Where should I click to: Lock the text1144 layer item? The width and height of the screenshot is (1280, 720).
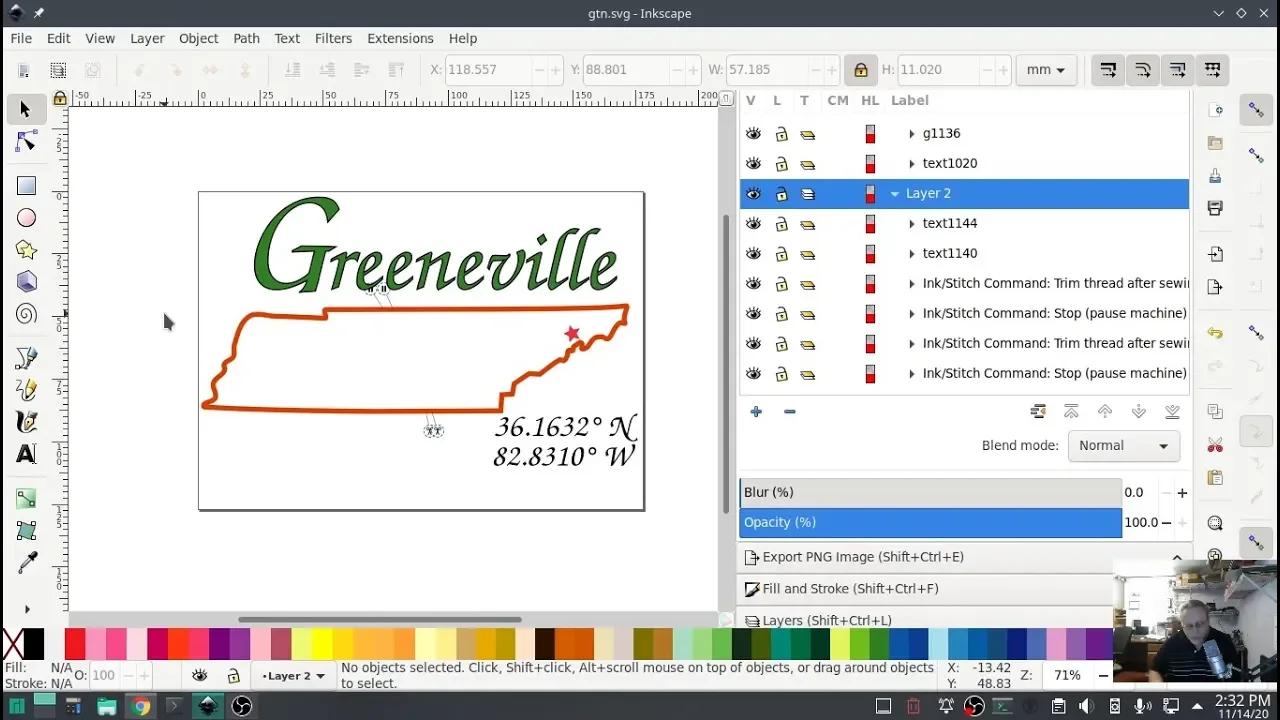[x=781, y=223]
